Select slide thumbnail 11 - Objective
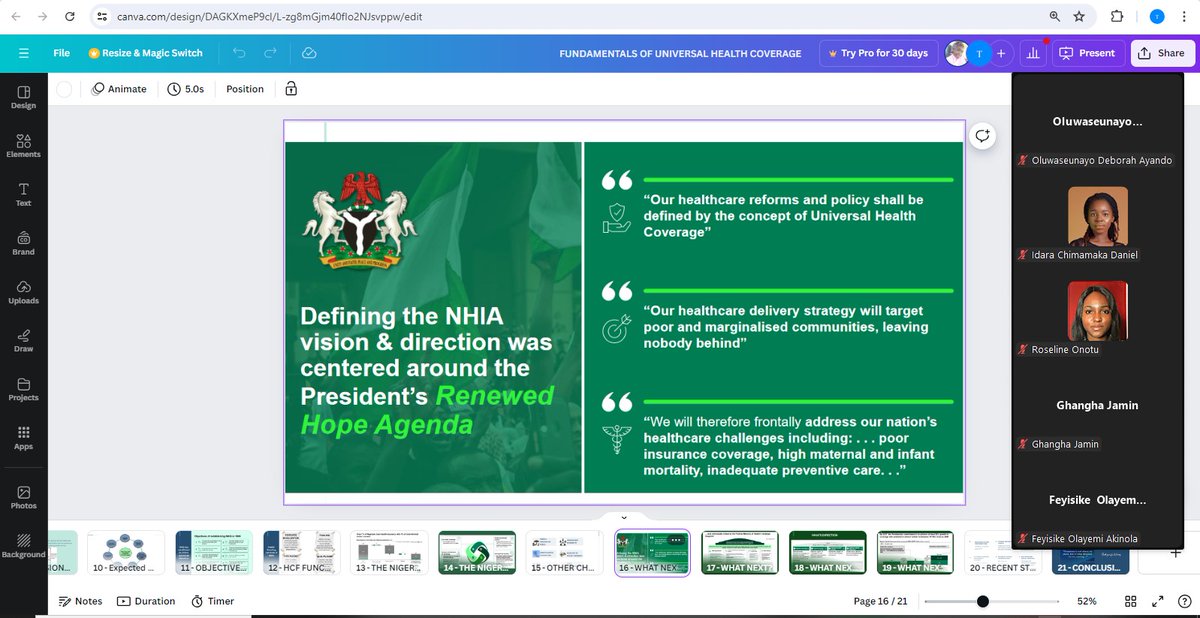Image resolution: width=1200 pixels, height=618 pixels. tap(213, 552)
